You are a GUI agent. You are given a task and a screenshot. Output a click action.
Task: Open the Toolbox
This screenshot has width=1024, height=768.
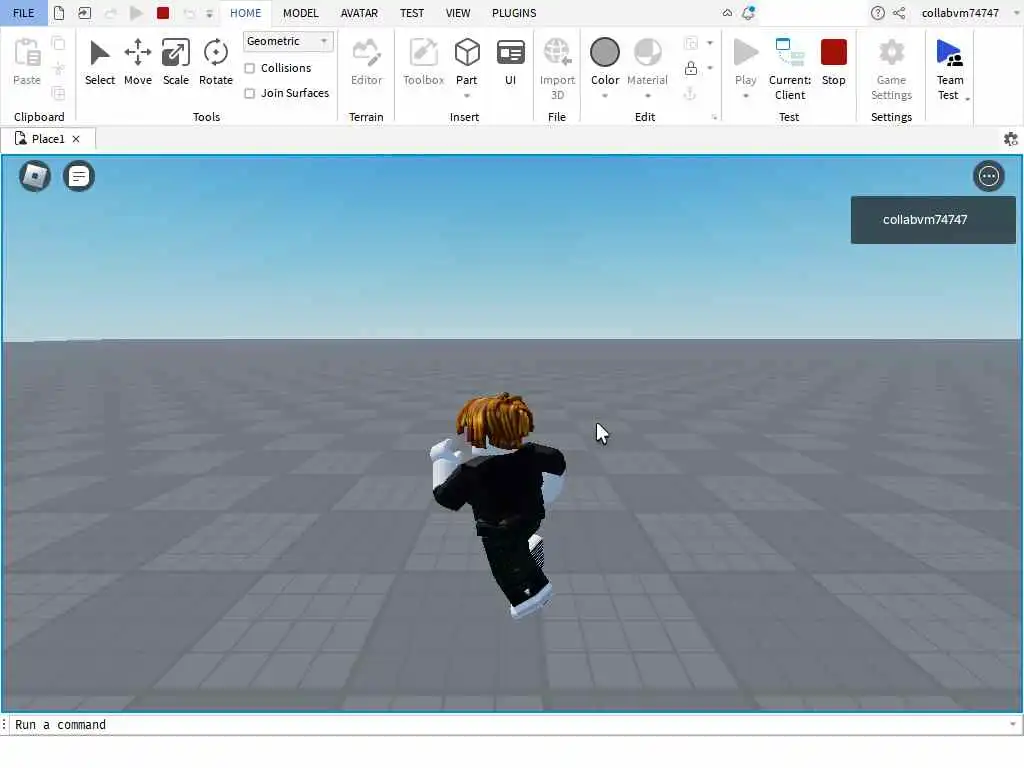(x=423, y=62)
